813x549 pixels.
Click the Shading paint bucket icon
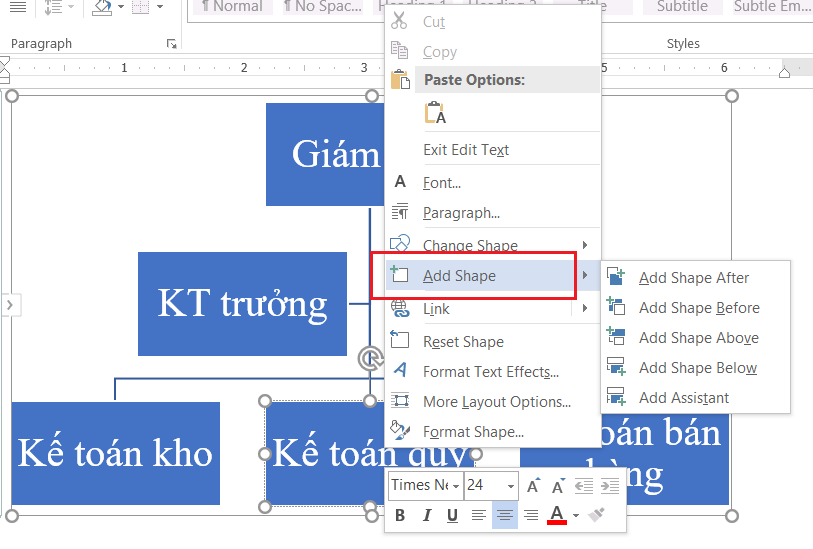[x=102, y=7]
